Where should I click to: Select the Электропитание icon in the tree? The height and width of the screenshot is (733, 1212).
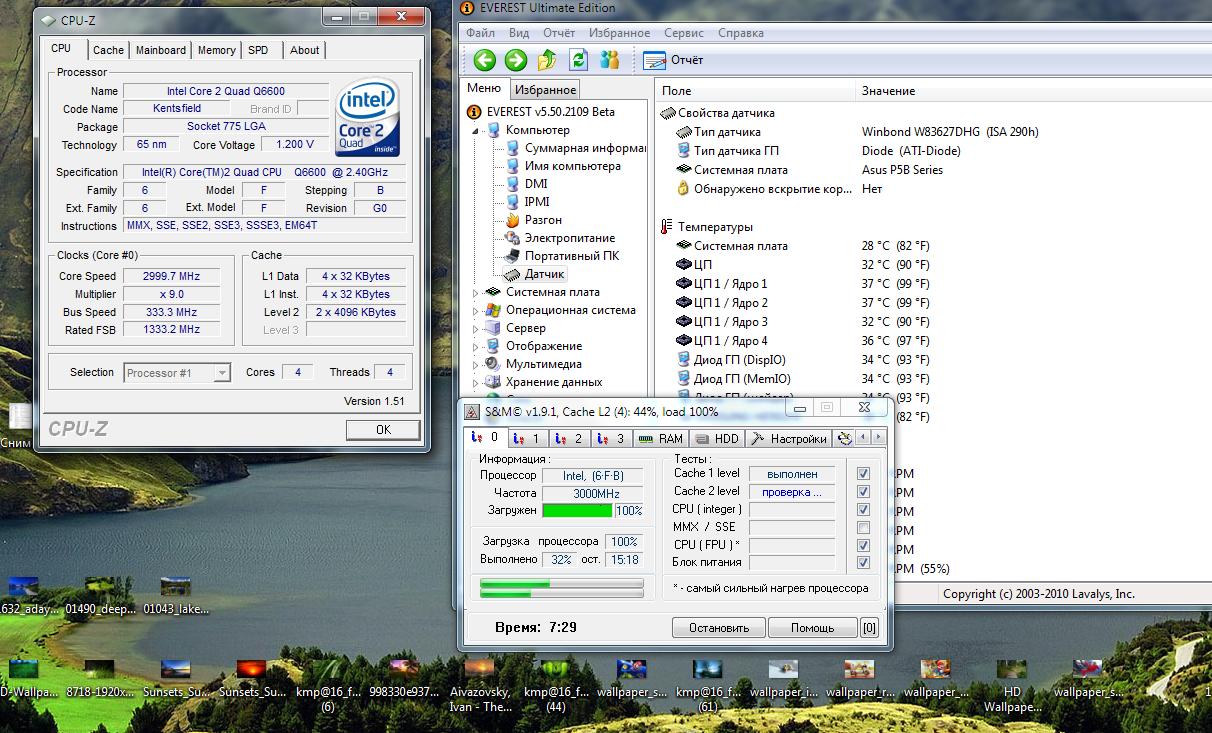pos(512,238)
